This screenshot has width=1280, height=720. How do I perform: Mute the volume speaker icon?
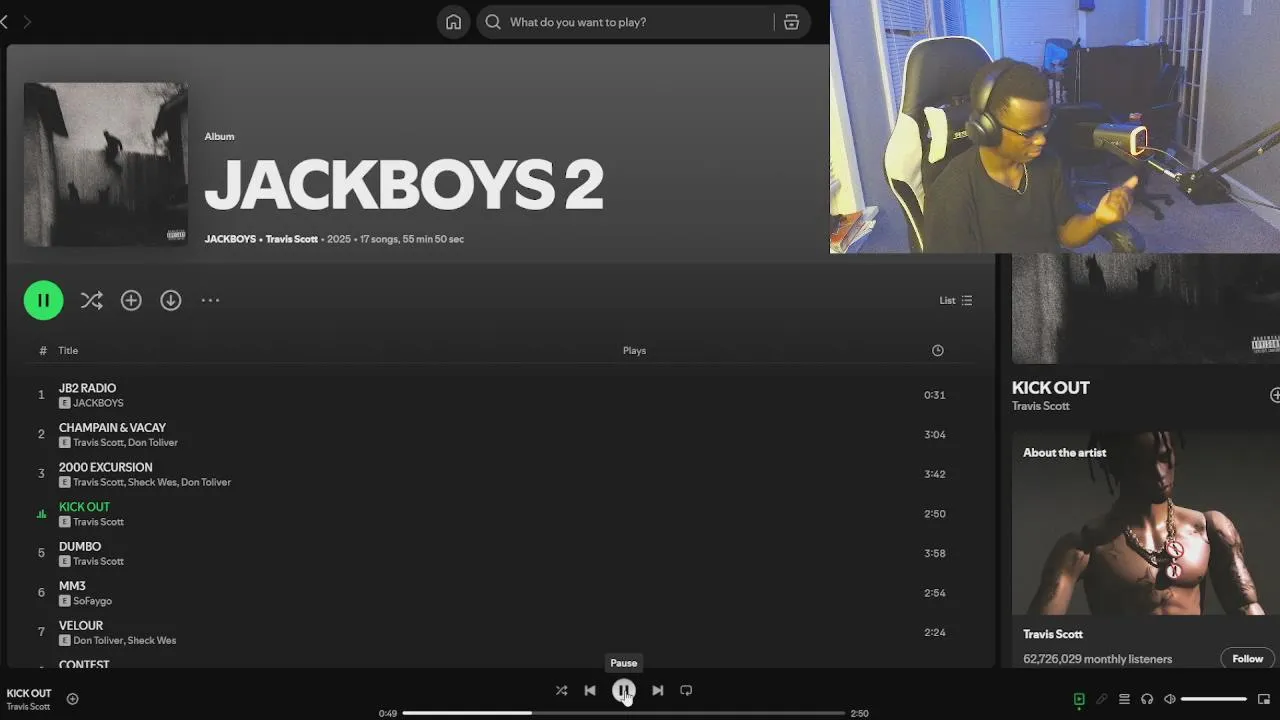[x=1170, y=699]
